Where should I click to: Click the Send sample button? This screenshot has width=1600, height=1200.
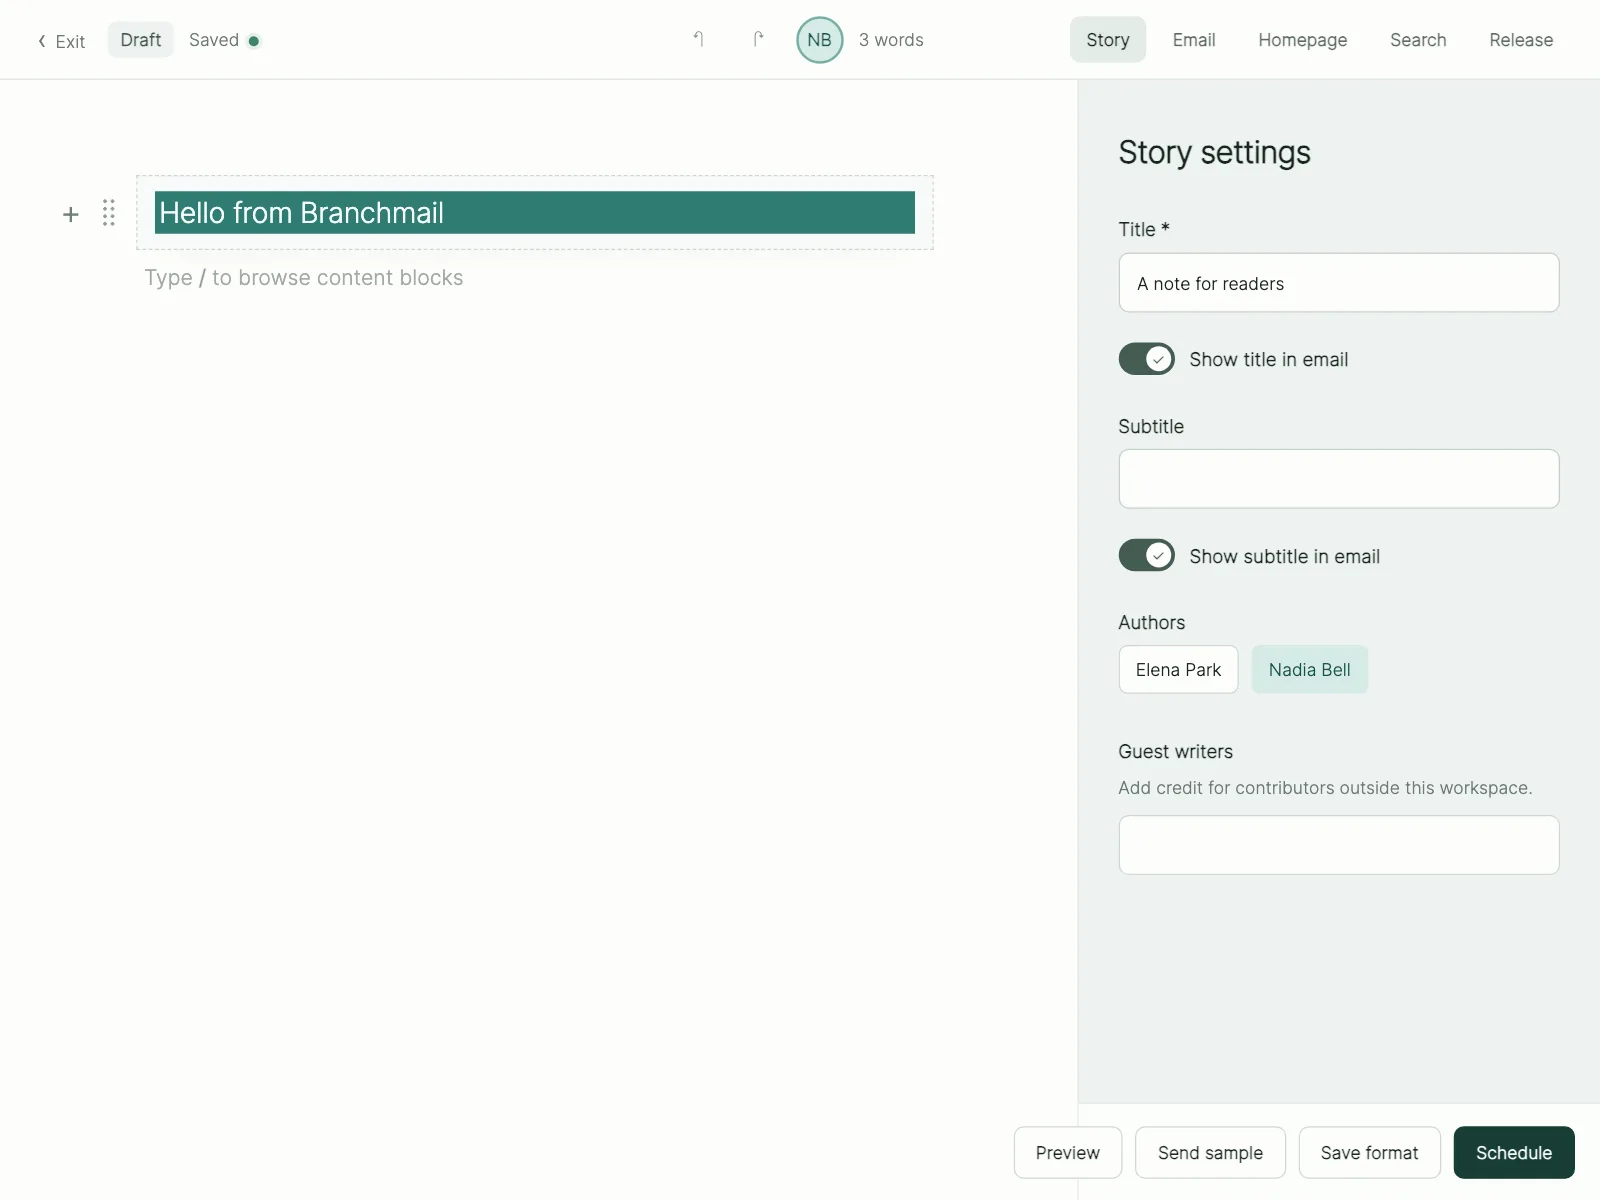tap(1210, 1153)
